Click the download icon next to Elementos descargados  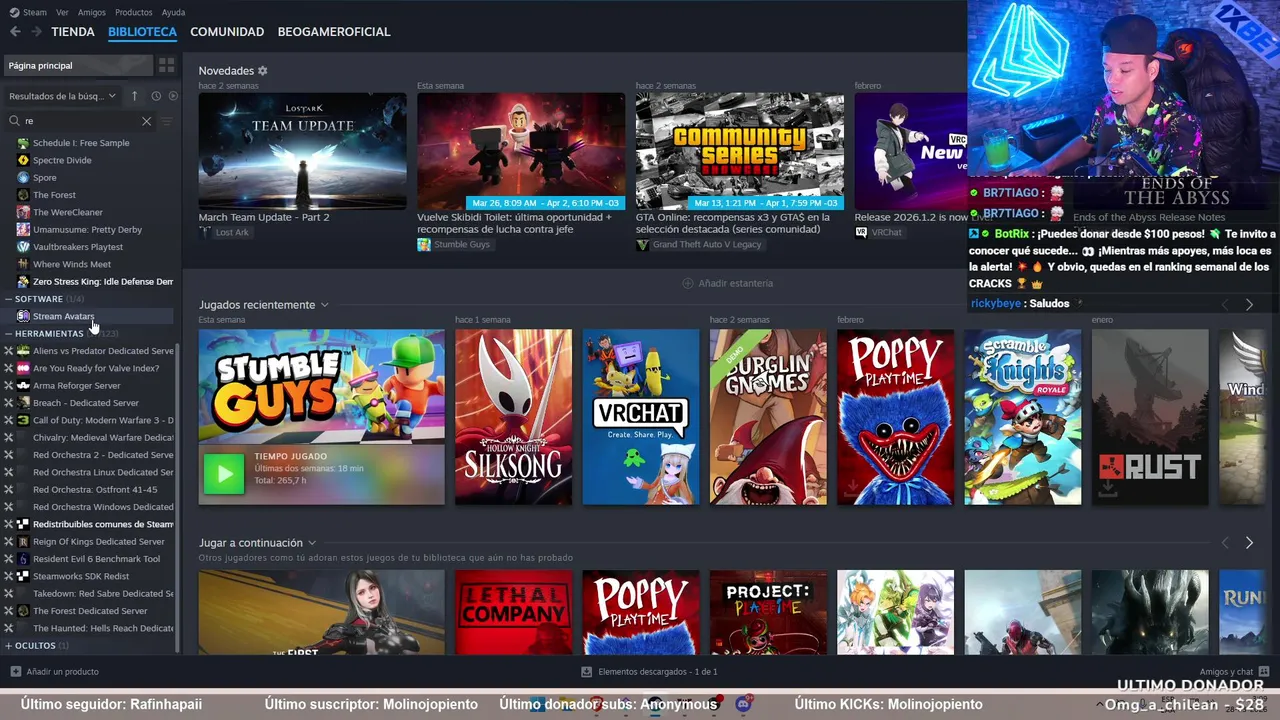(x=587, y=672)
